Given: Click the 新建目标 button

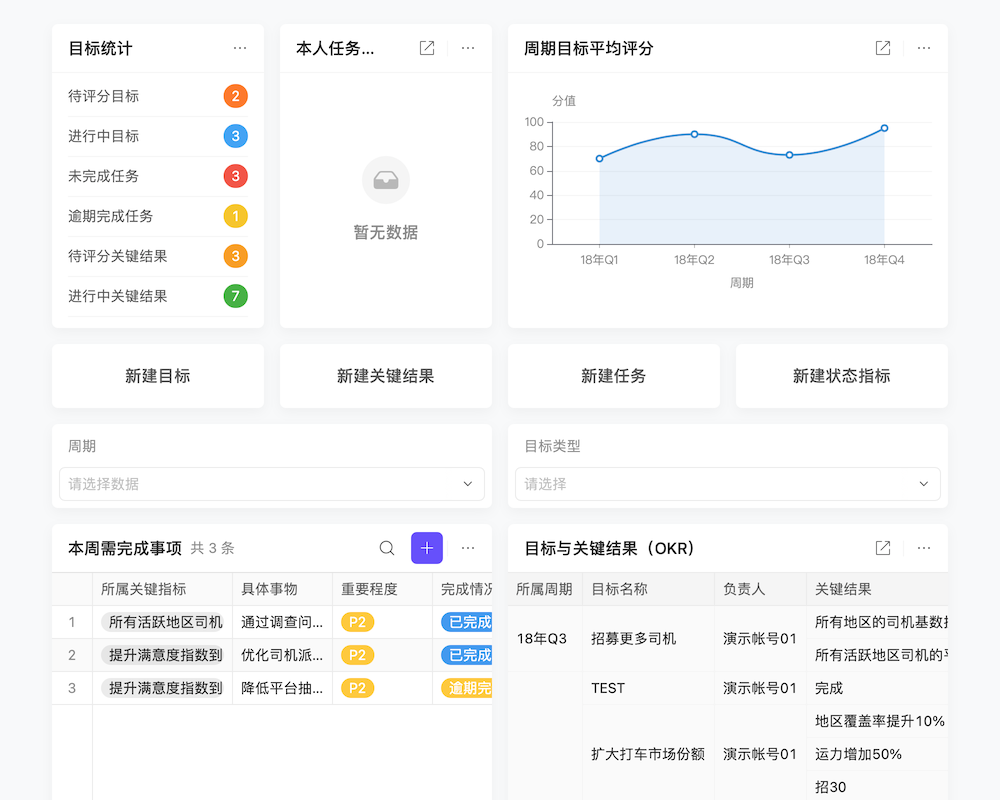Looking at the screenshot, I should tap(157, 375).
